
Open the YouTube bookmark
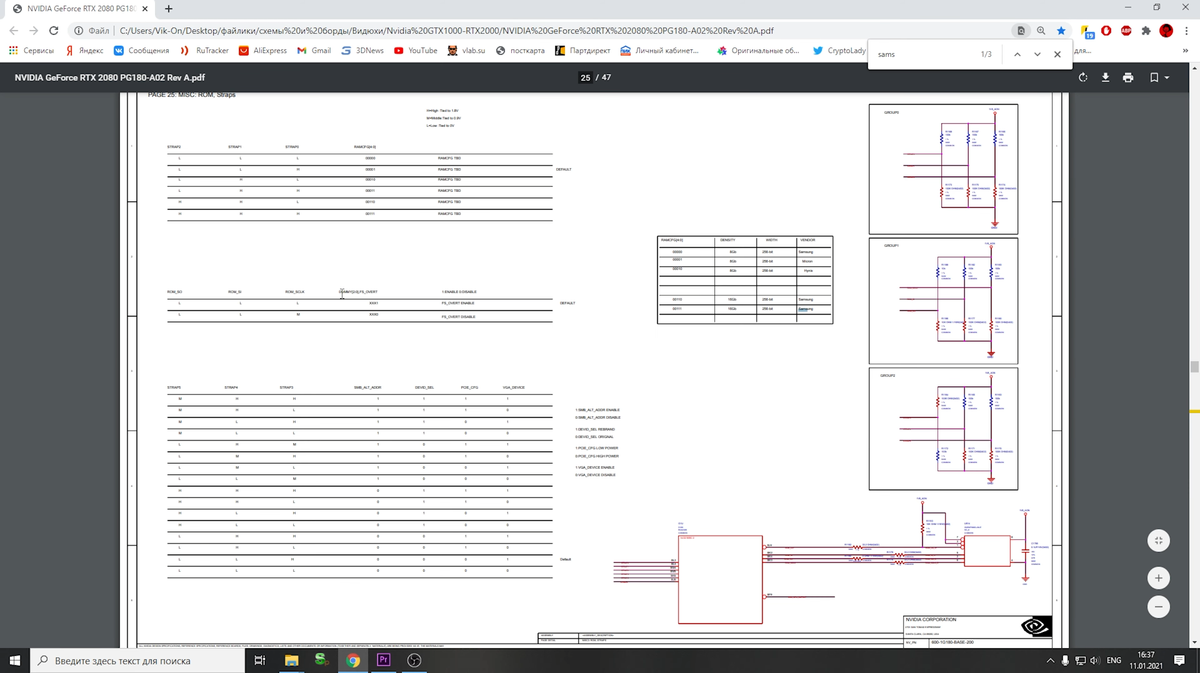point(415,50)
